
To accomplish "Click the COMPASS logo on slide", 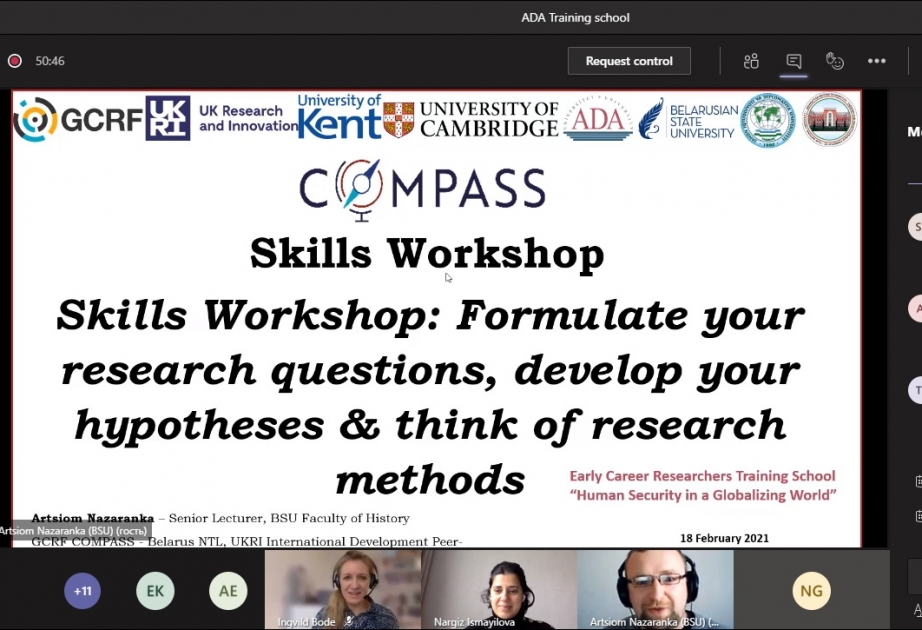I will point(422,189).
